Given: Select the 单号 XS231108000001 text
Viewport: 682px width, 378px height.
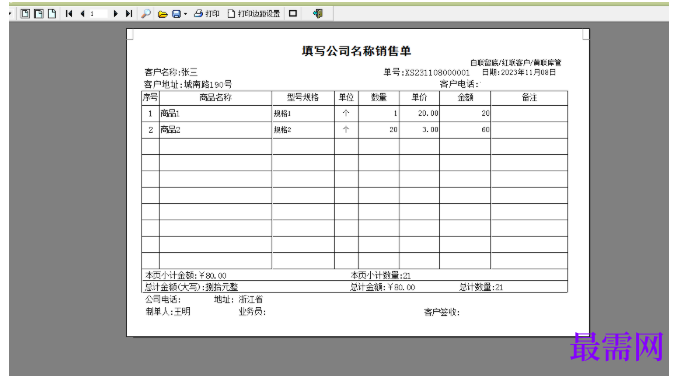Looking at the screenshot, I should click(x=426, y=73).
